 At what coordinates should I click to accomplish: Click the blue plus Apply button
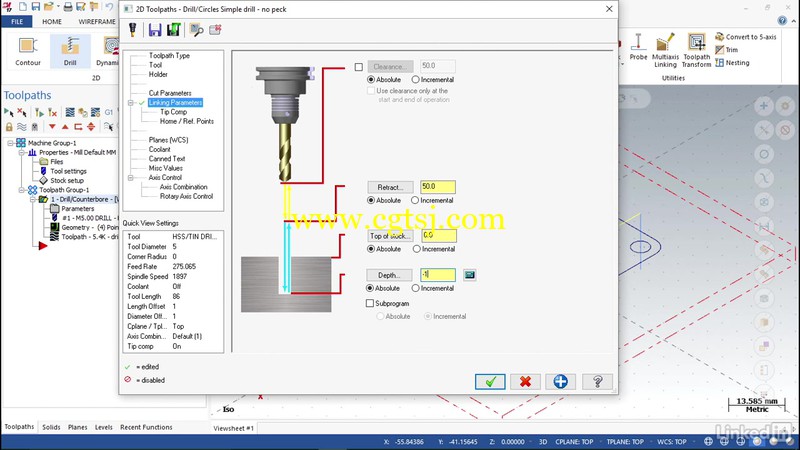coord(560,381)
